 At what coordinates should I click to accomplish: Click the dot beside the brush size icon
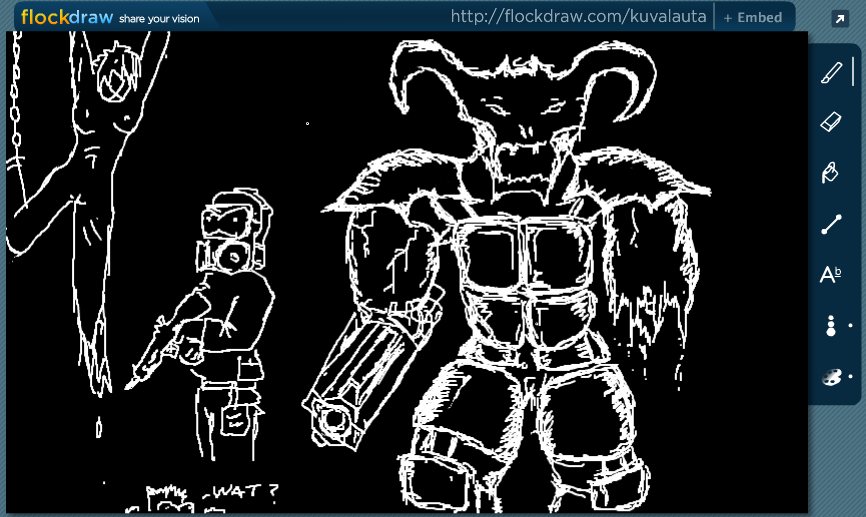point(850,326)
